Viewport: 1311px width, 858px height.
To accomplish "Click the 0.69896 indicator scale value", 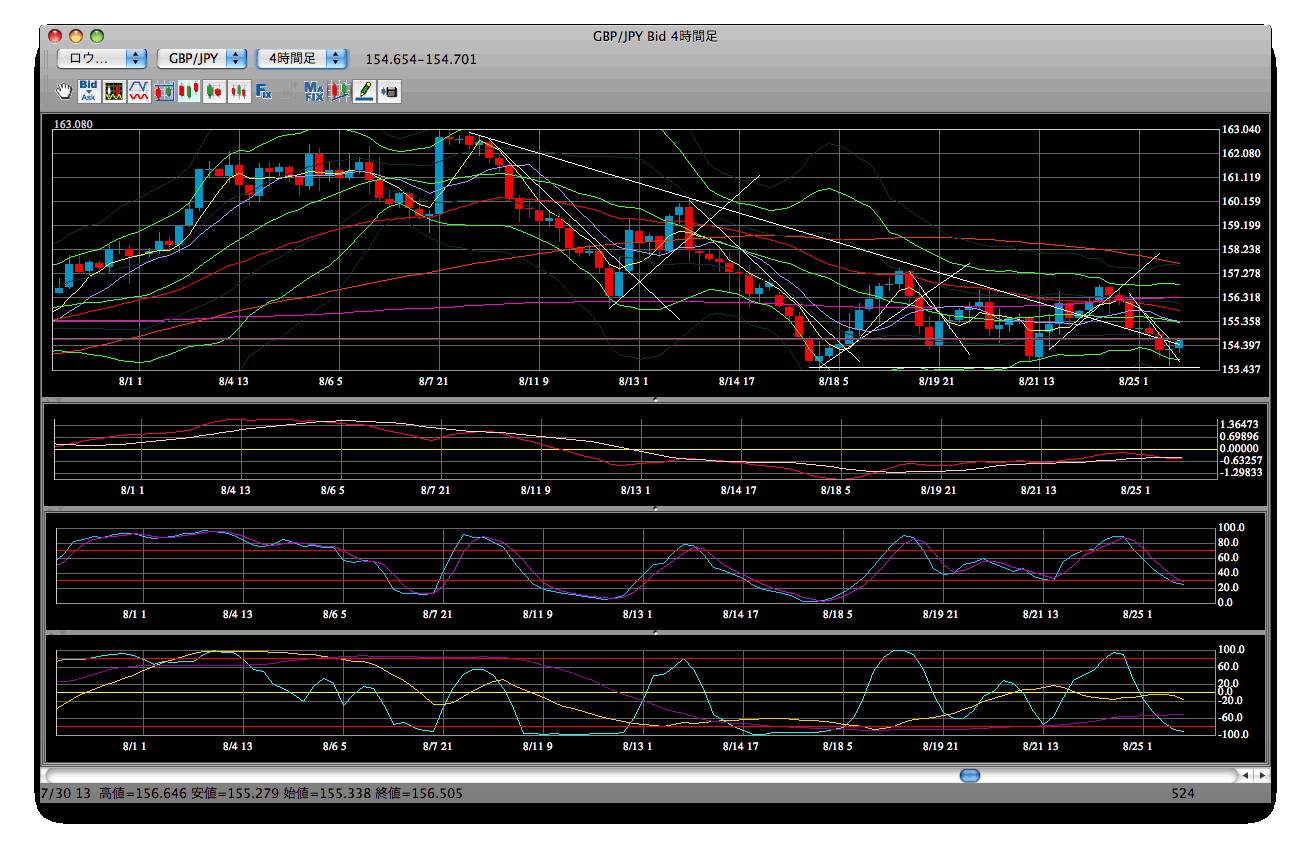I will click(x=1238, y=437).
